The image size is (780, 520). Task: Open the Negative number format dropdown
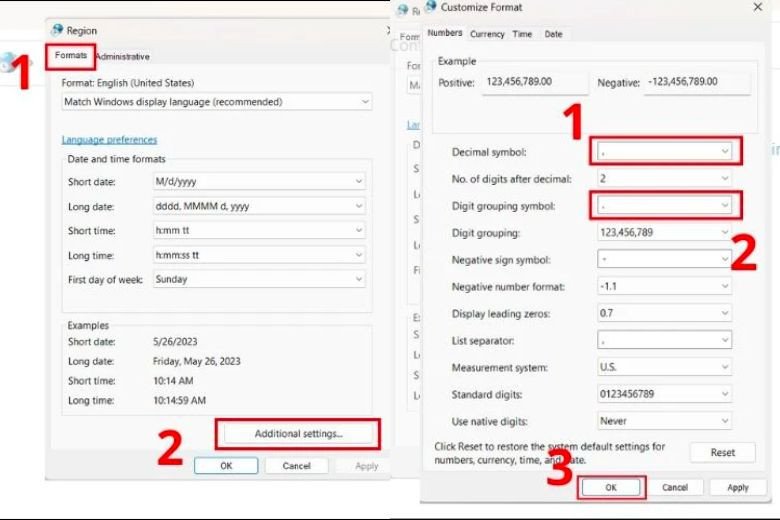(665, 286)
